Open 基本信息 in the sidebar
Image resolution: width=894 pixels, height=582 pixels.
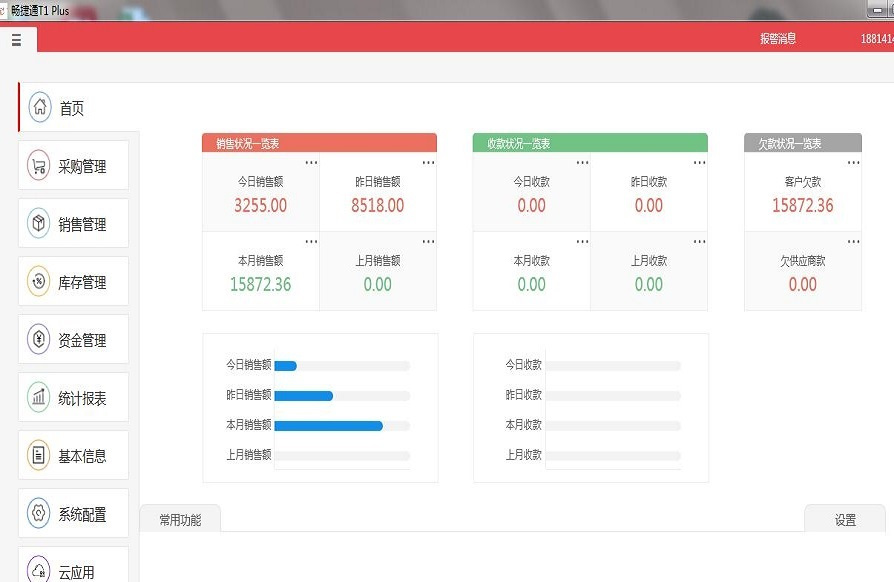click(x=74, y=455)
